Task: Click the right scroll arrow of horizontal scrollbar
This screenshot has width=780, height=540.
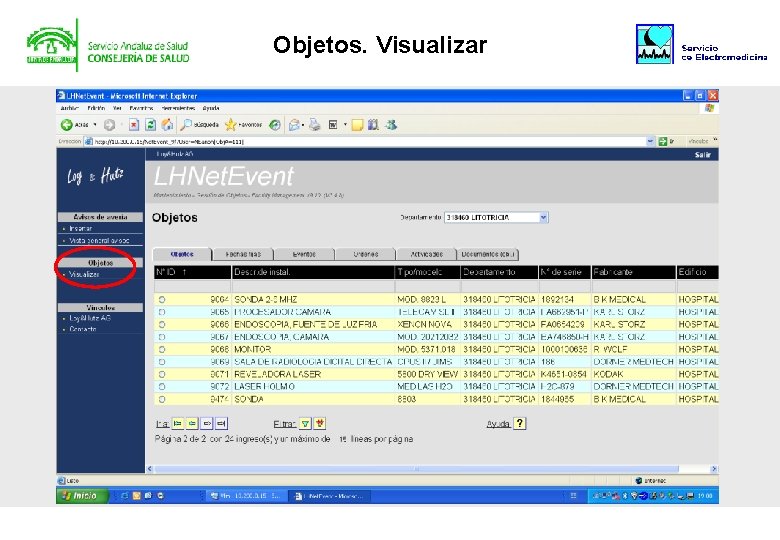Action: (x=714, y=469)
